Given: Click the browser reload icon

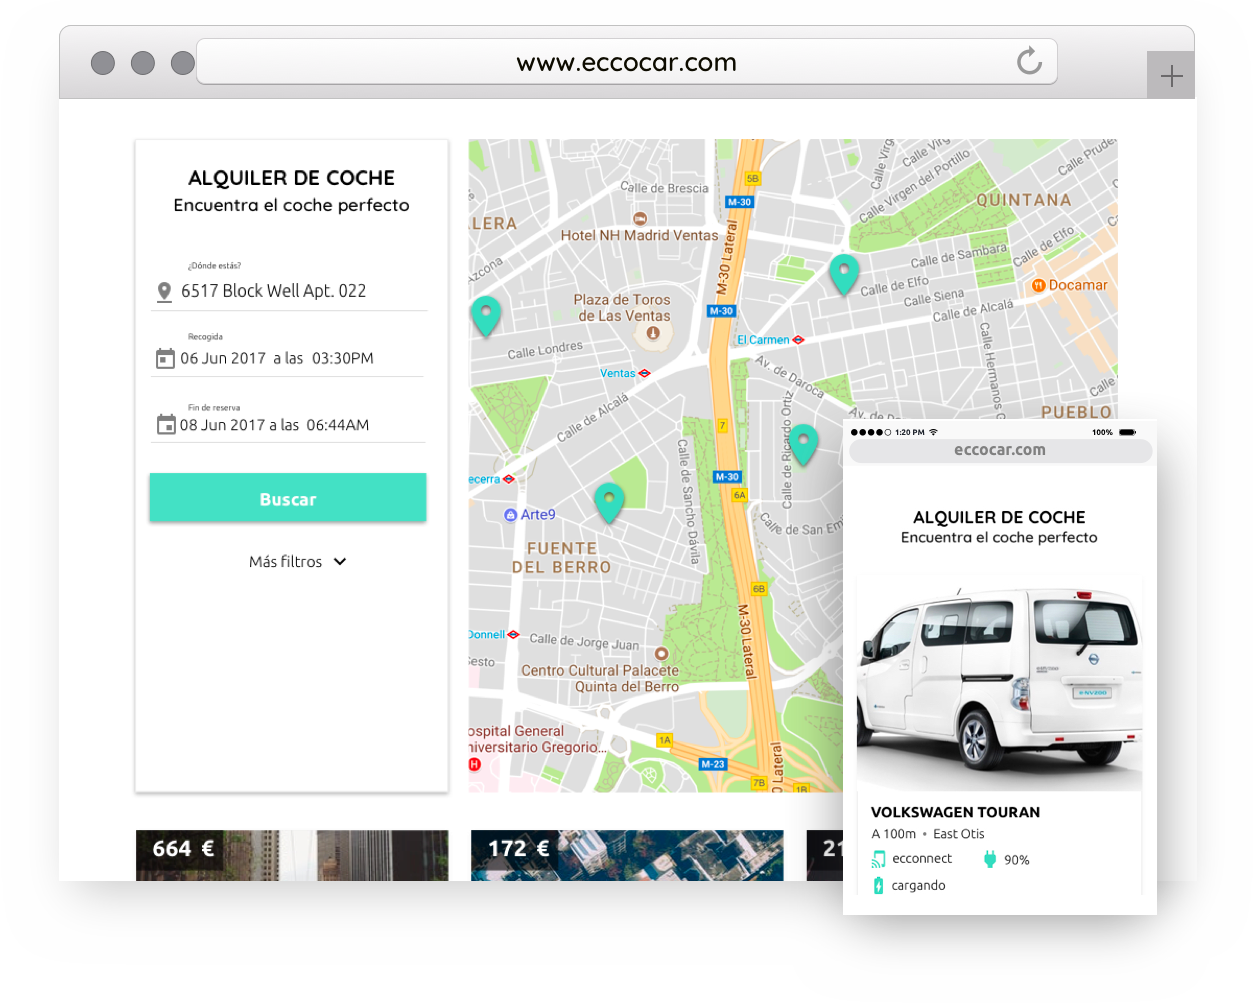Looking at the screenshot, I should pos(1029,62).
